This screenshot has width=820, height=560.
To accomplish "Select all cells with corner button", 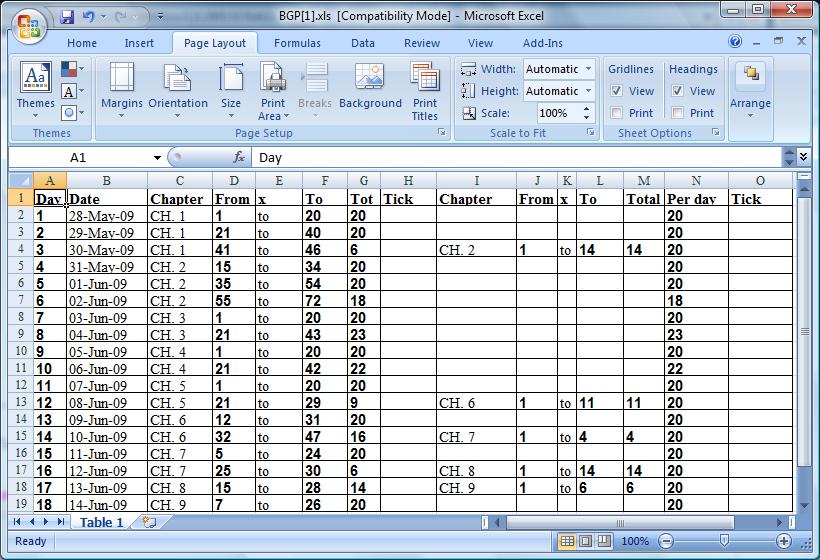I will 21,180.
